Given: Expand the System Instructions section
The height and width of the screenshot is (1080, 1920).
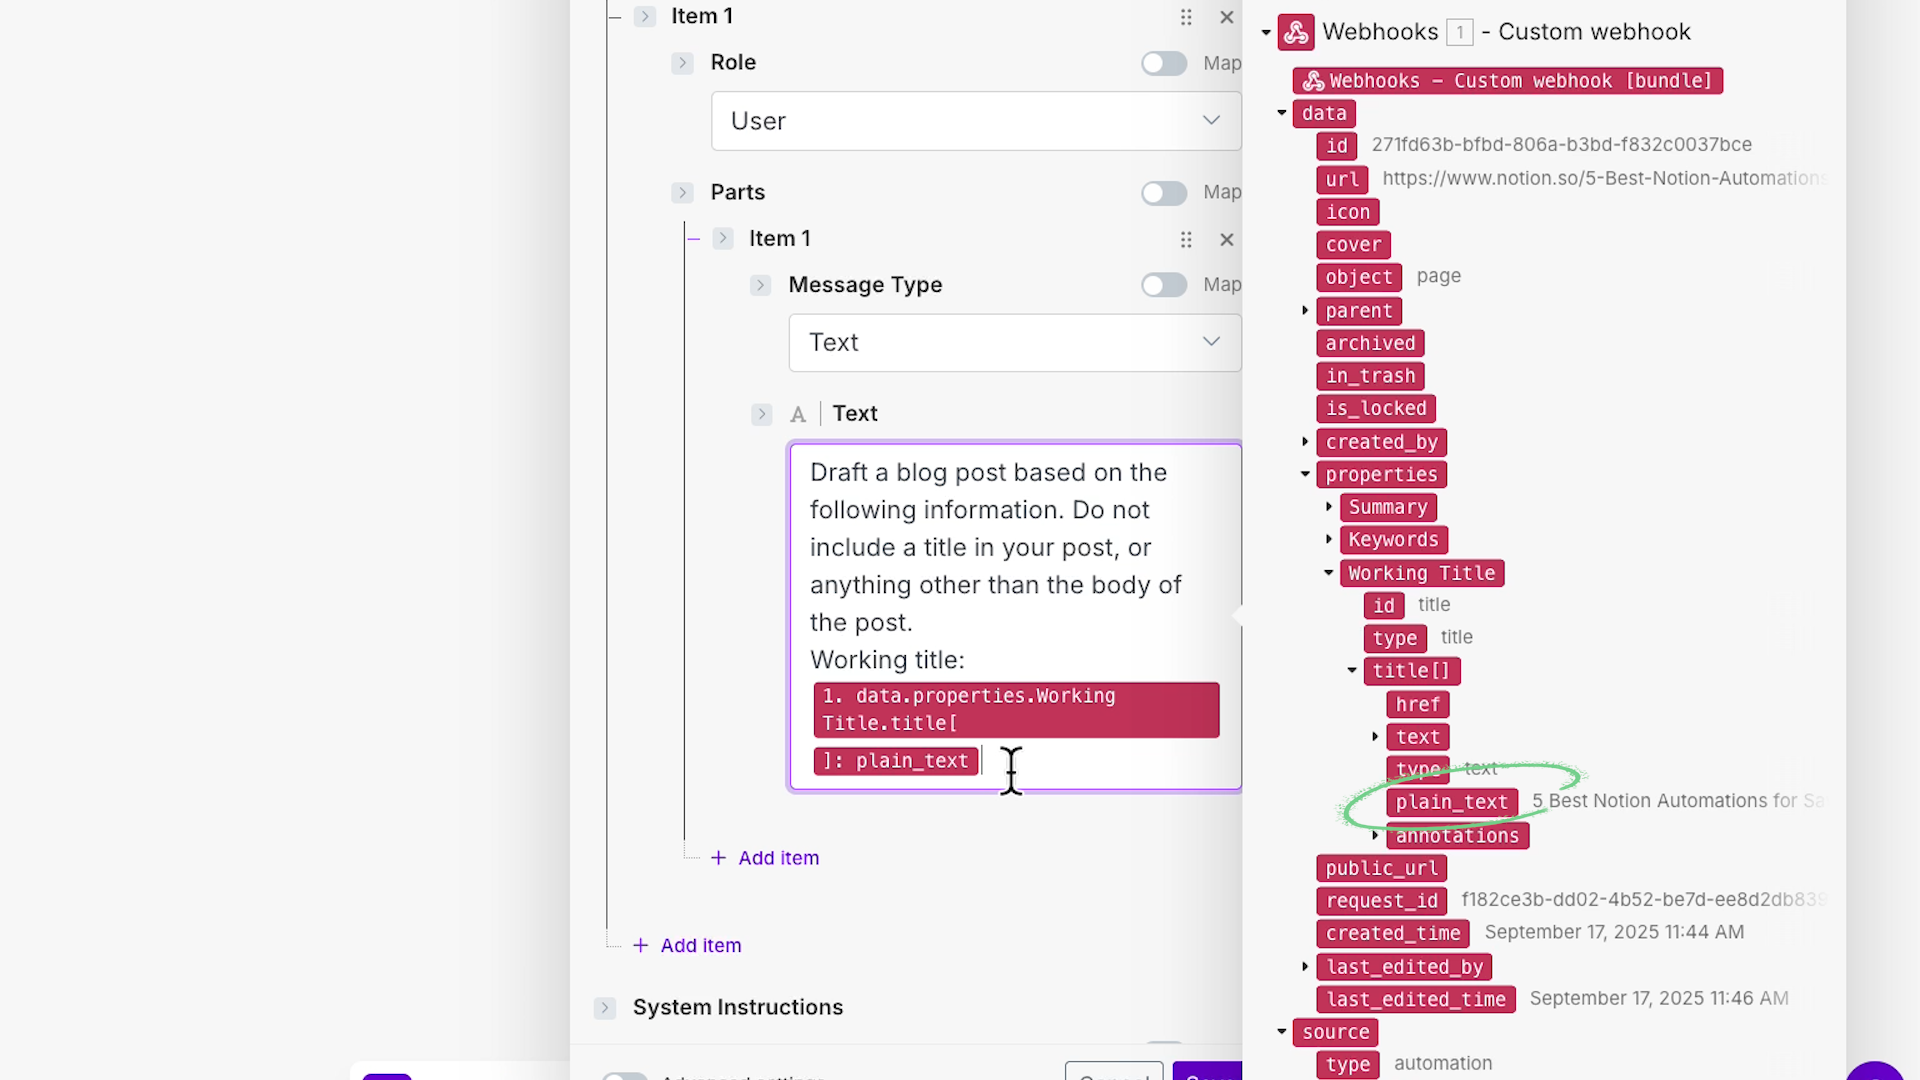Looking at the screenshot, I should (x=605, y=1008).
